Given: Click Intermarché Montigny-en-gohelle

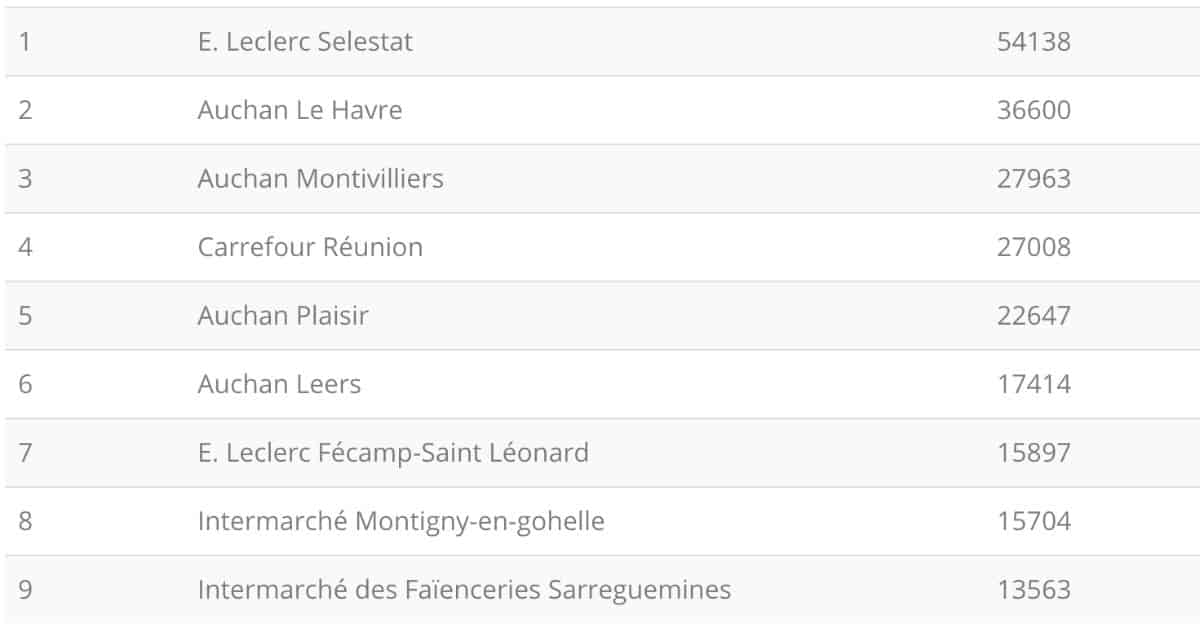Looking at the screenshot, I should [401, 521].
